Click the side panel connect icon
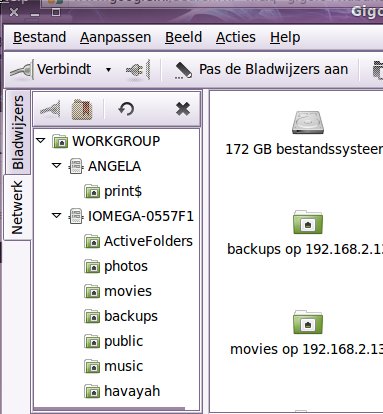The width and height of the screenshot is (383, 414). pos(50,109)
